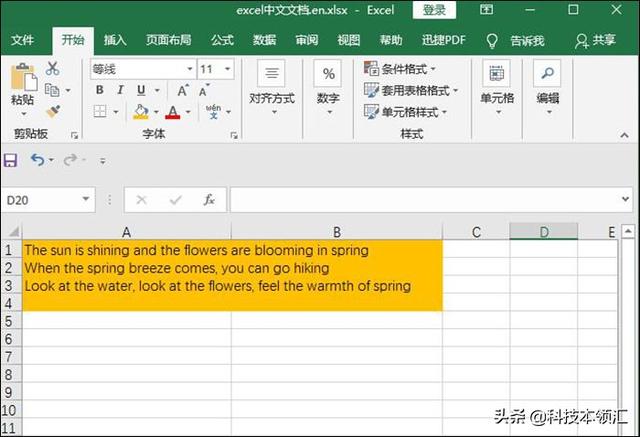The width and height of the screenshot is (640, 437).
Task: Open the editing (编辑) search group
Action: 547,88
